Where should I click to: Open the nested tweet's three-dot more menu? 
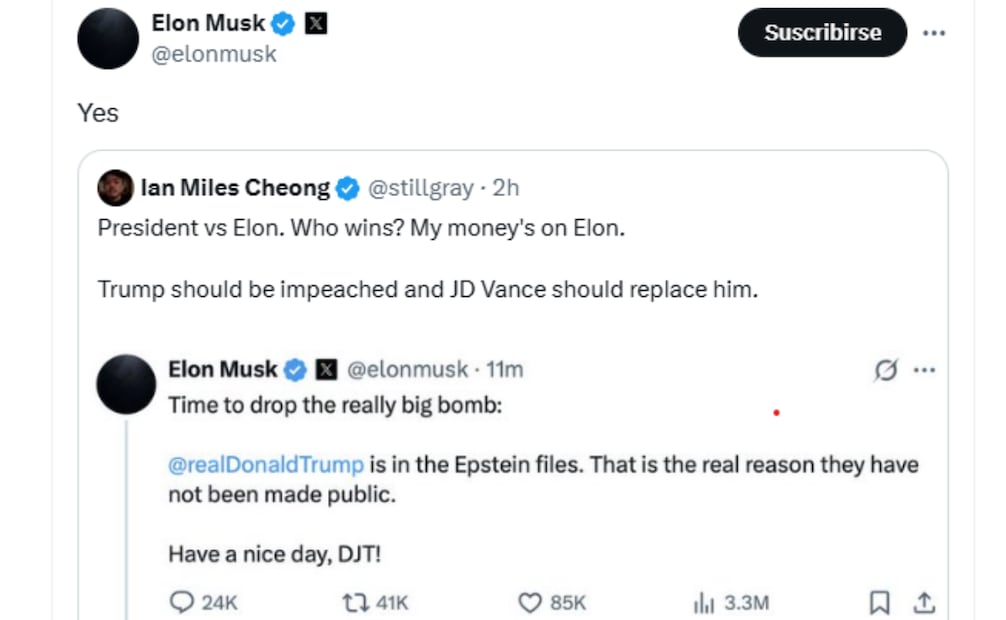pyautogui.click(x=924, y=370)
